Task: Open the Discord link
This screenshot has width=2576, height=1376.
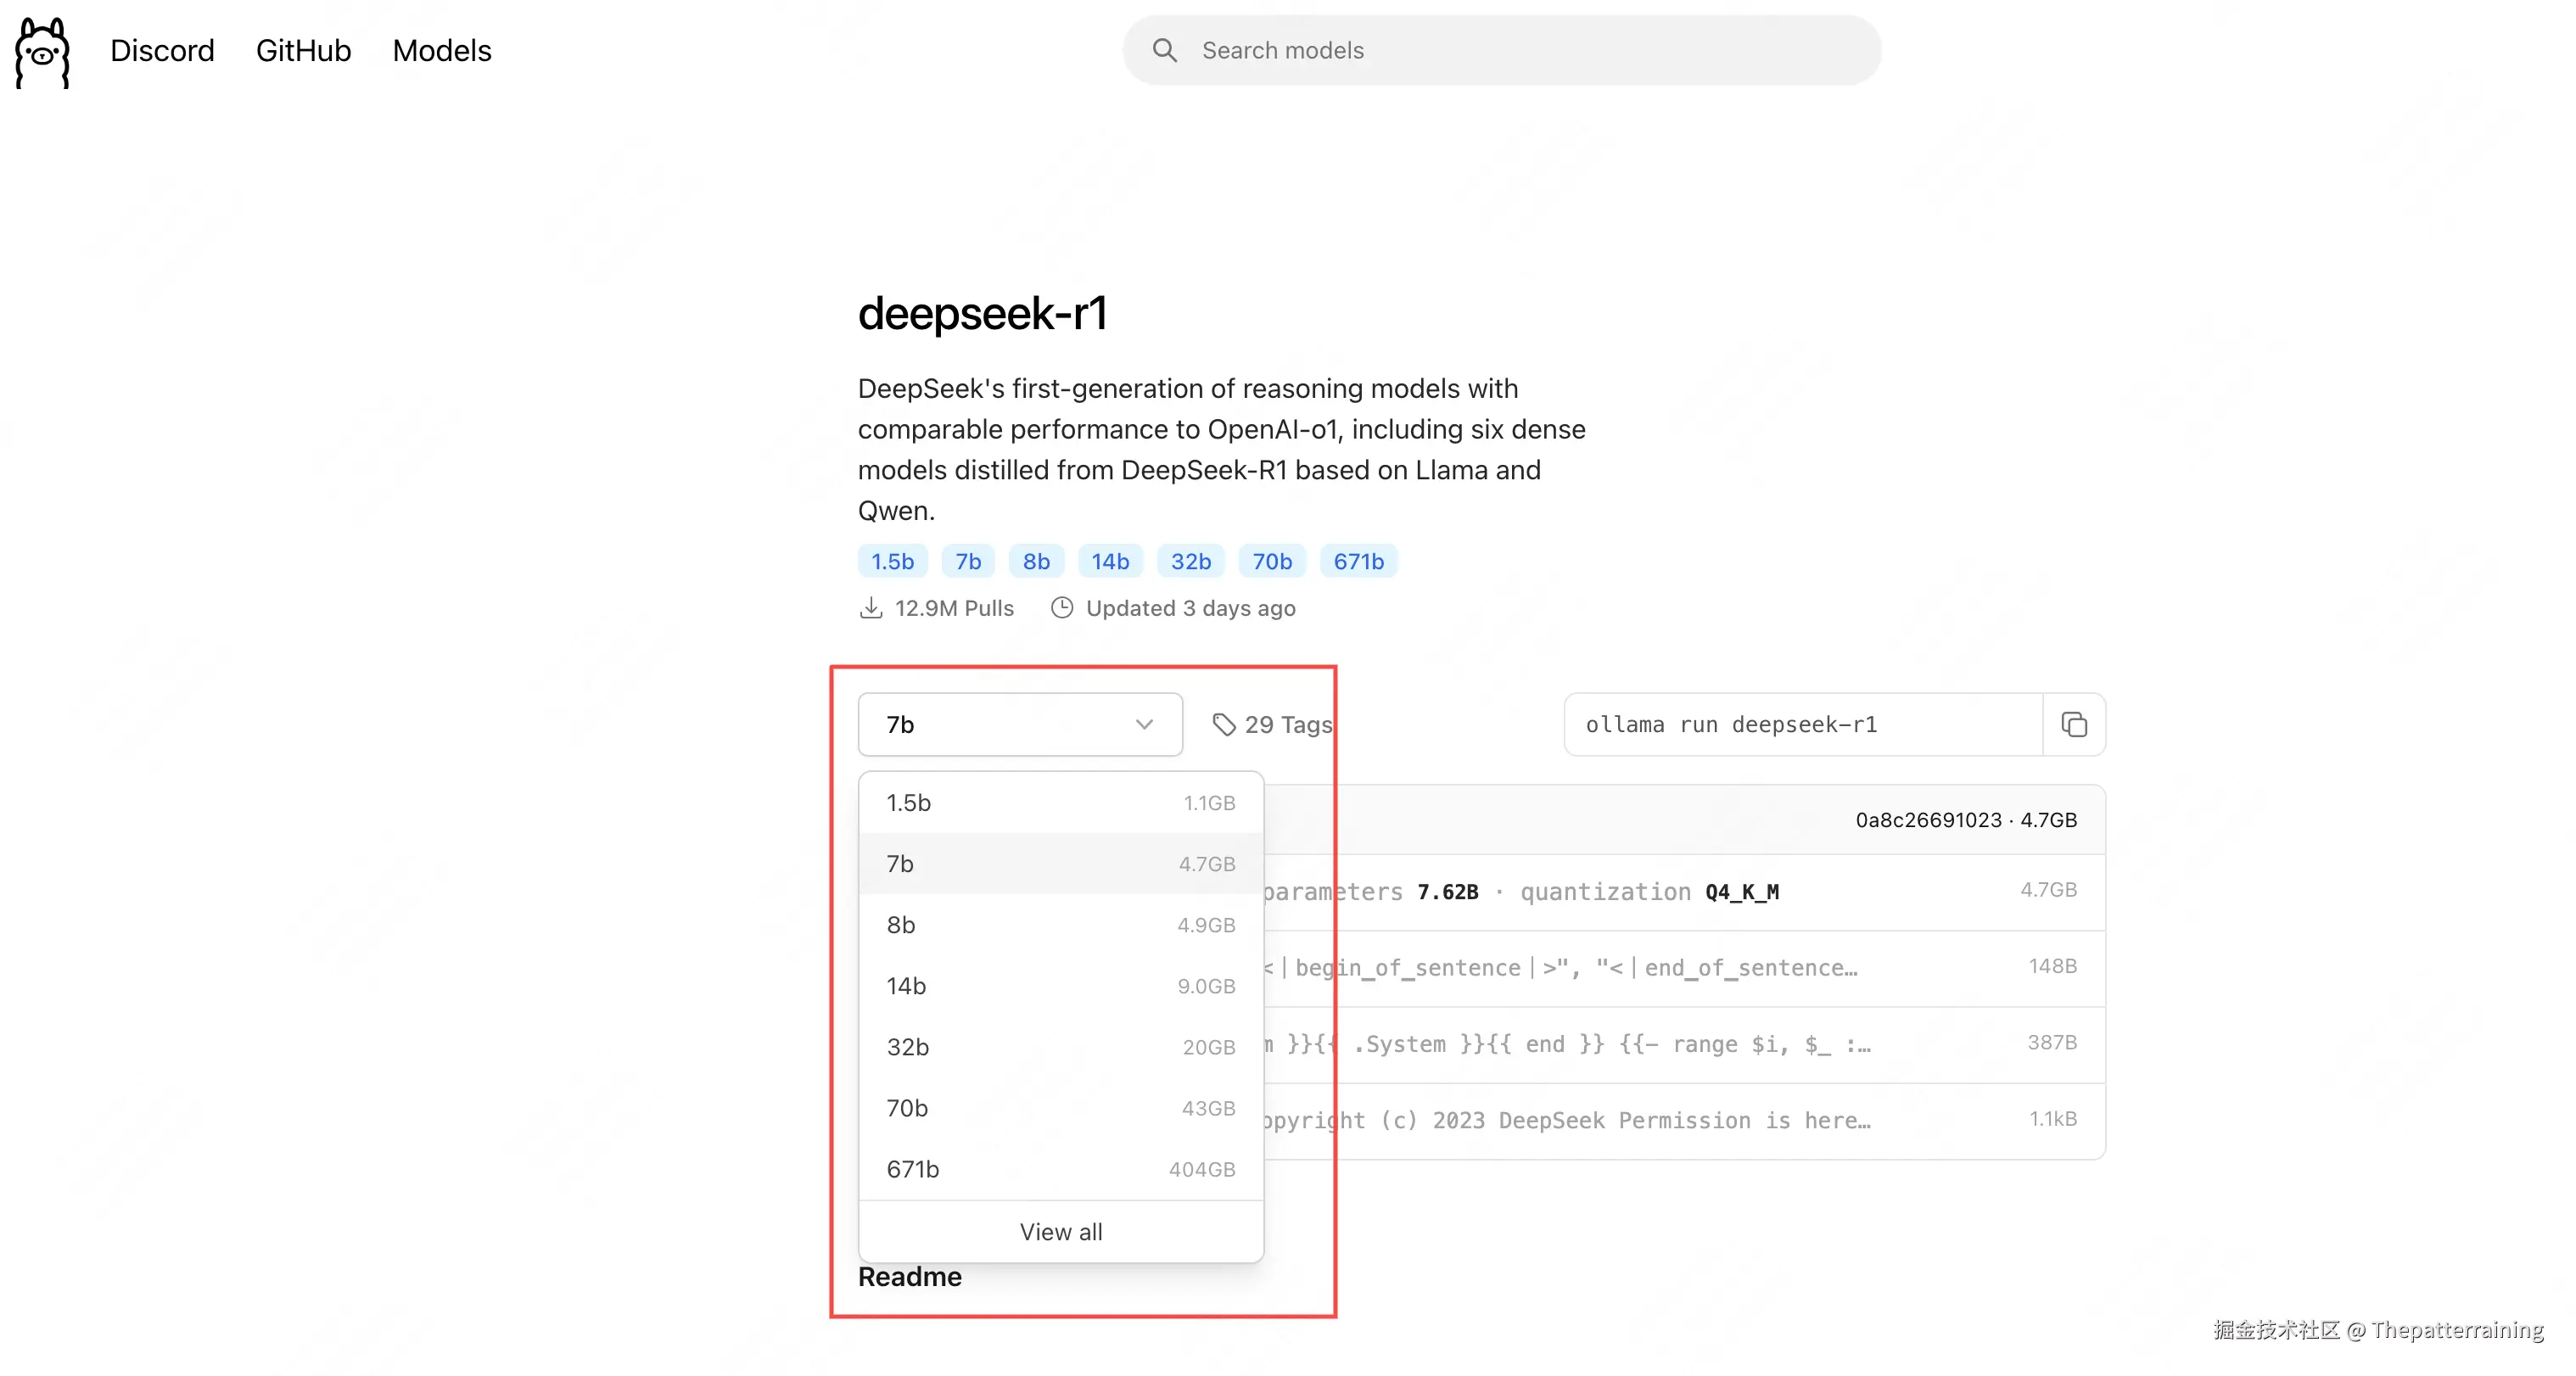Action: (x=162, y=50)
